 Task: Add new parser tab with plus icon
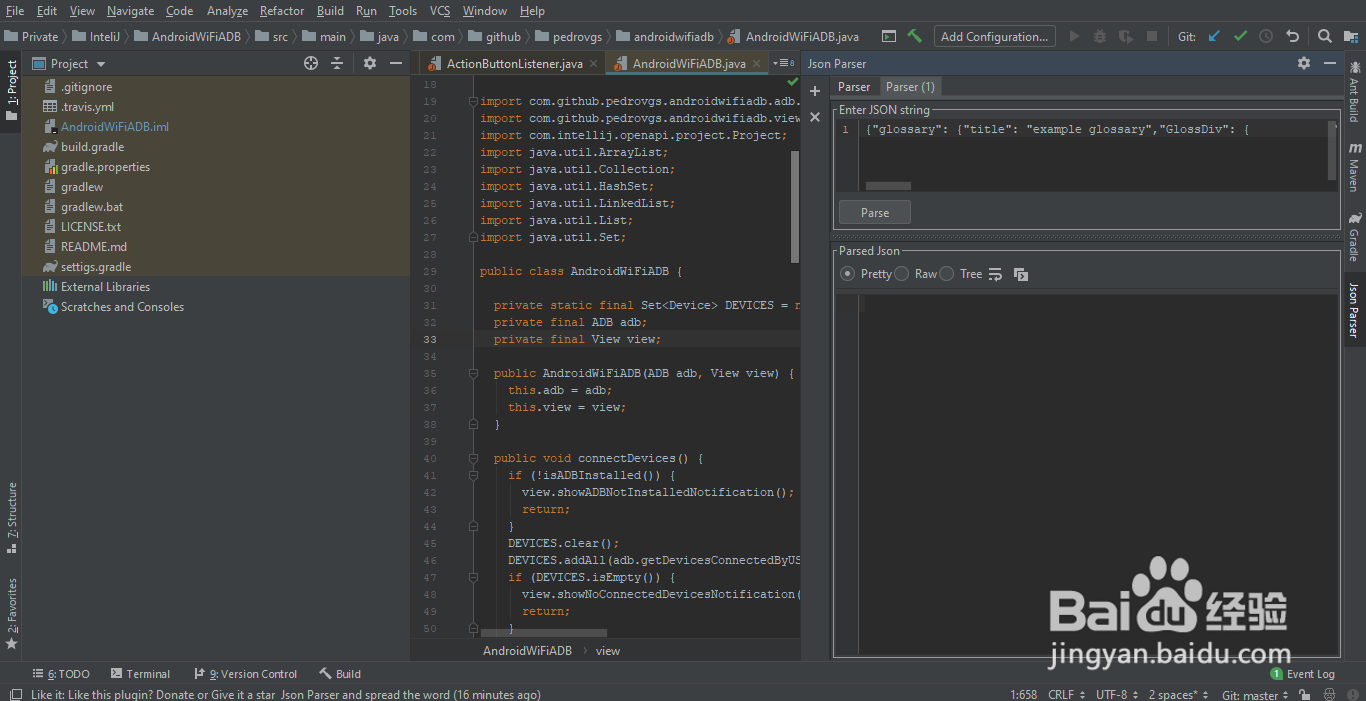815,91
